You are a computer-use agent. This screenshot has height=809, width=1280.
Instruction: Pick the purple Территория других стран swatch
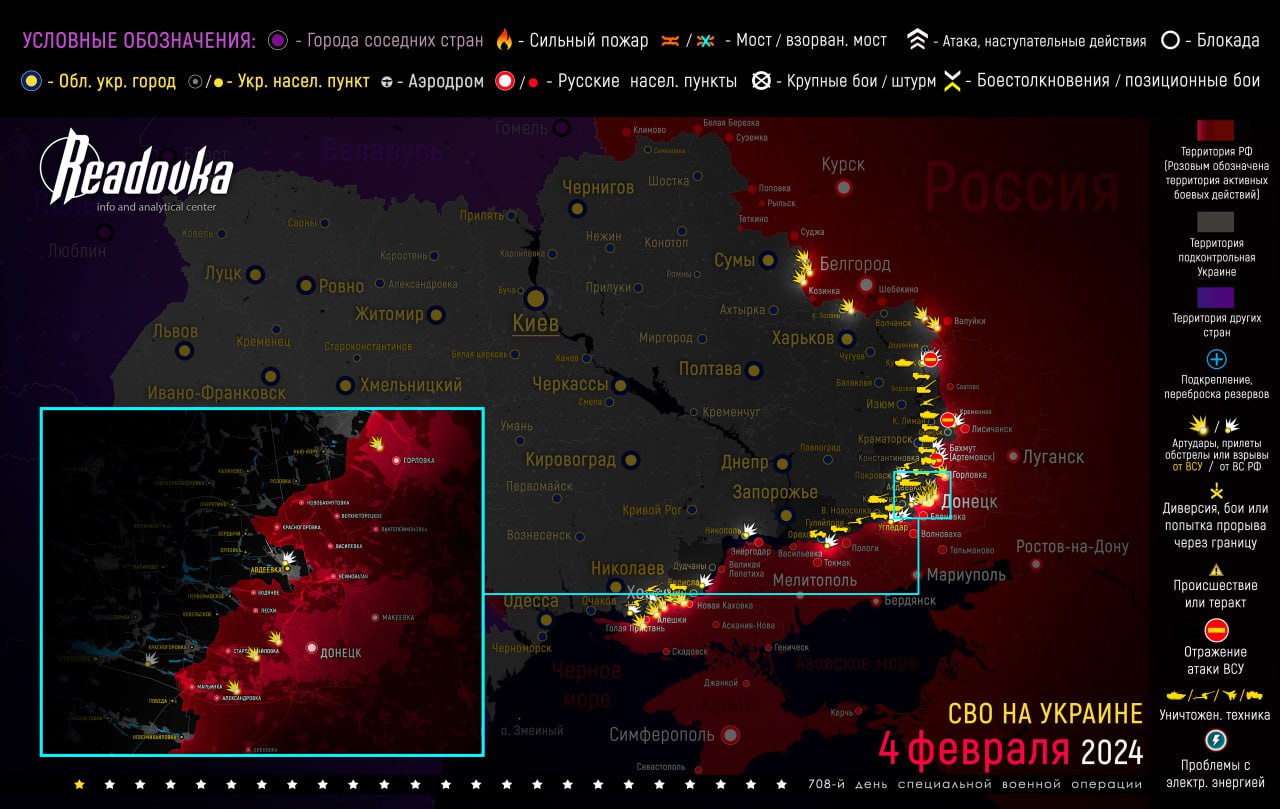tap(1216, 297)
